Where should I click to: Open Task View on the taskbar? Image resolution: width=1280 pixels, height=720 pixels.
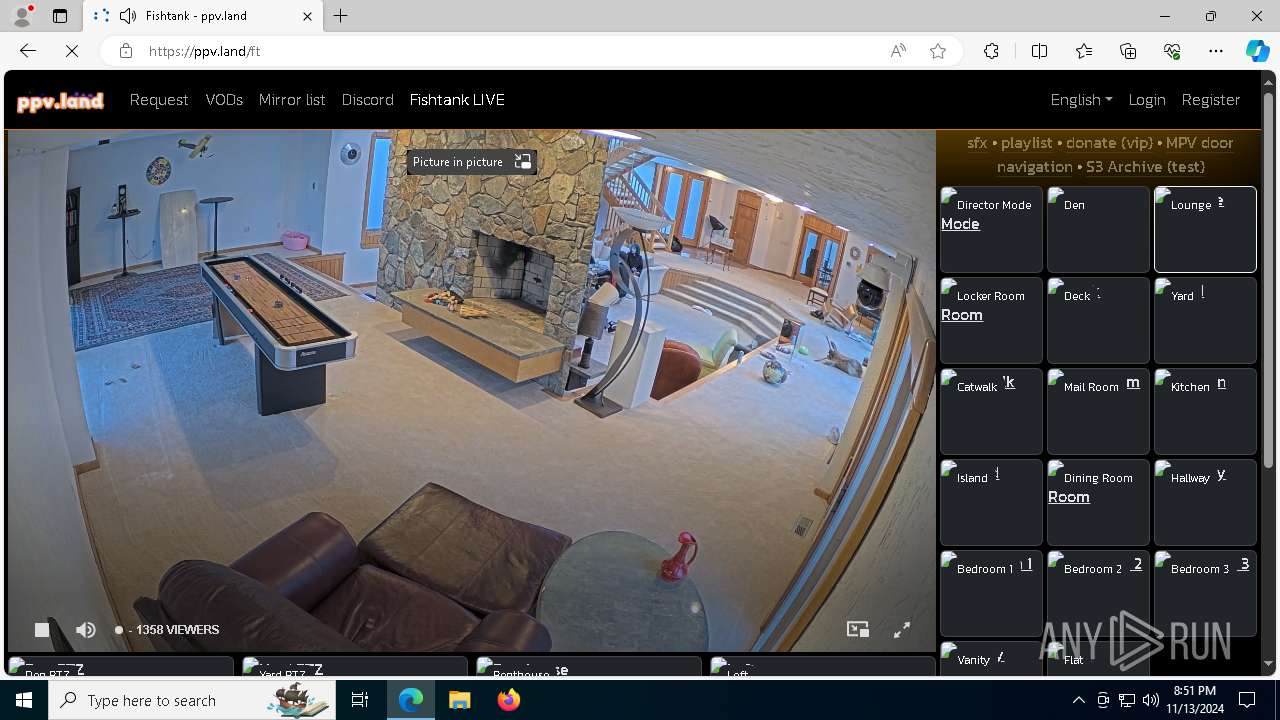[360, 700]
